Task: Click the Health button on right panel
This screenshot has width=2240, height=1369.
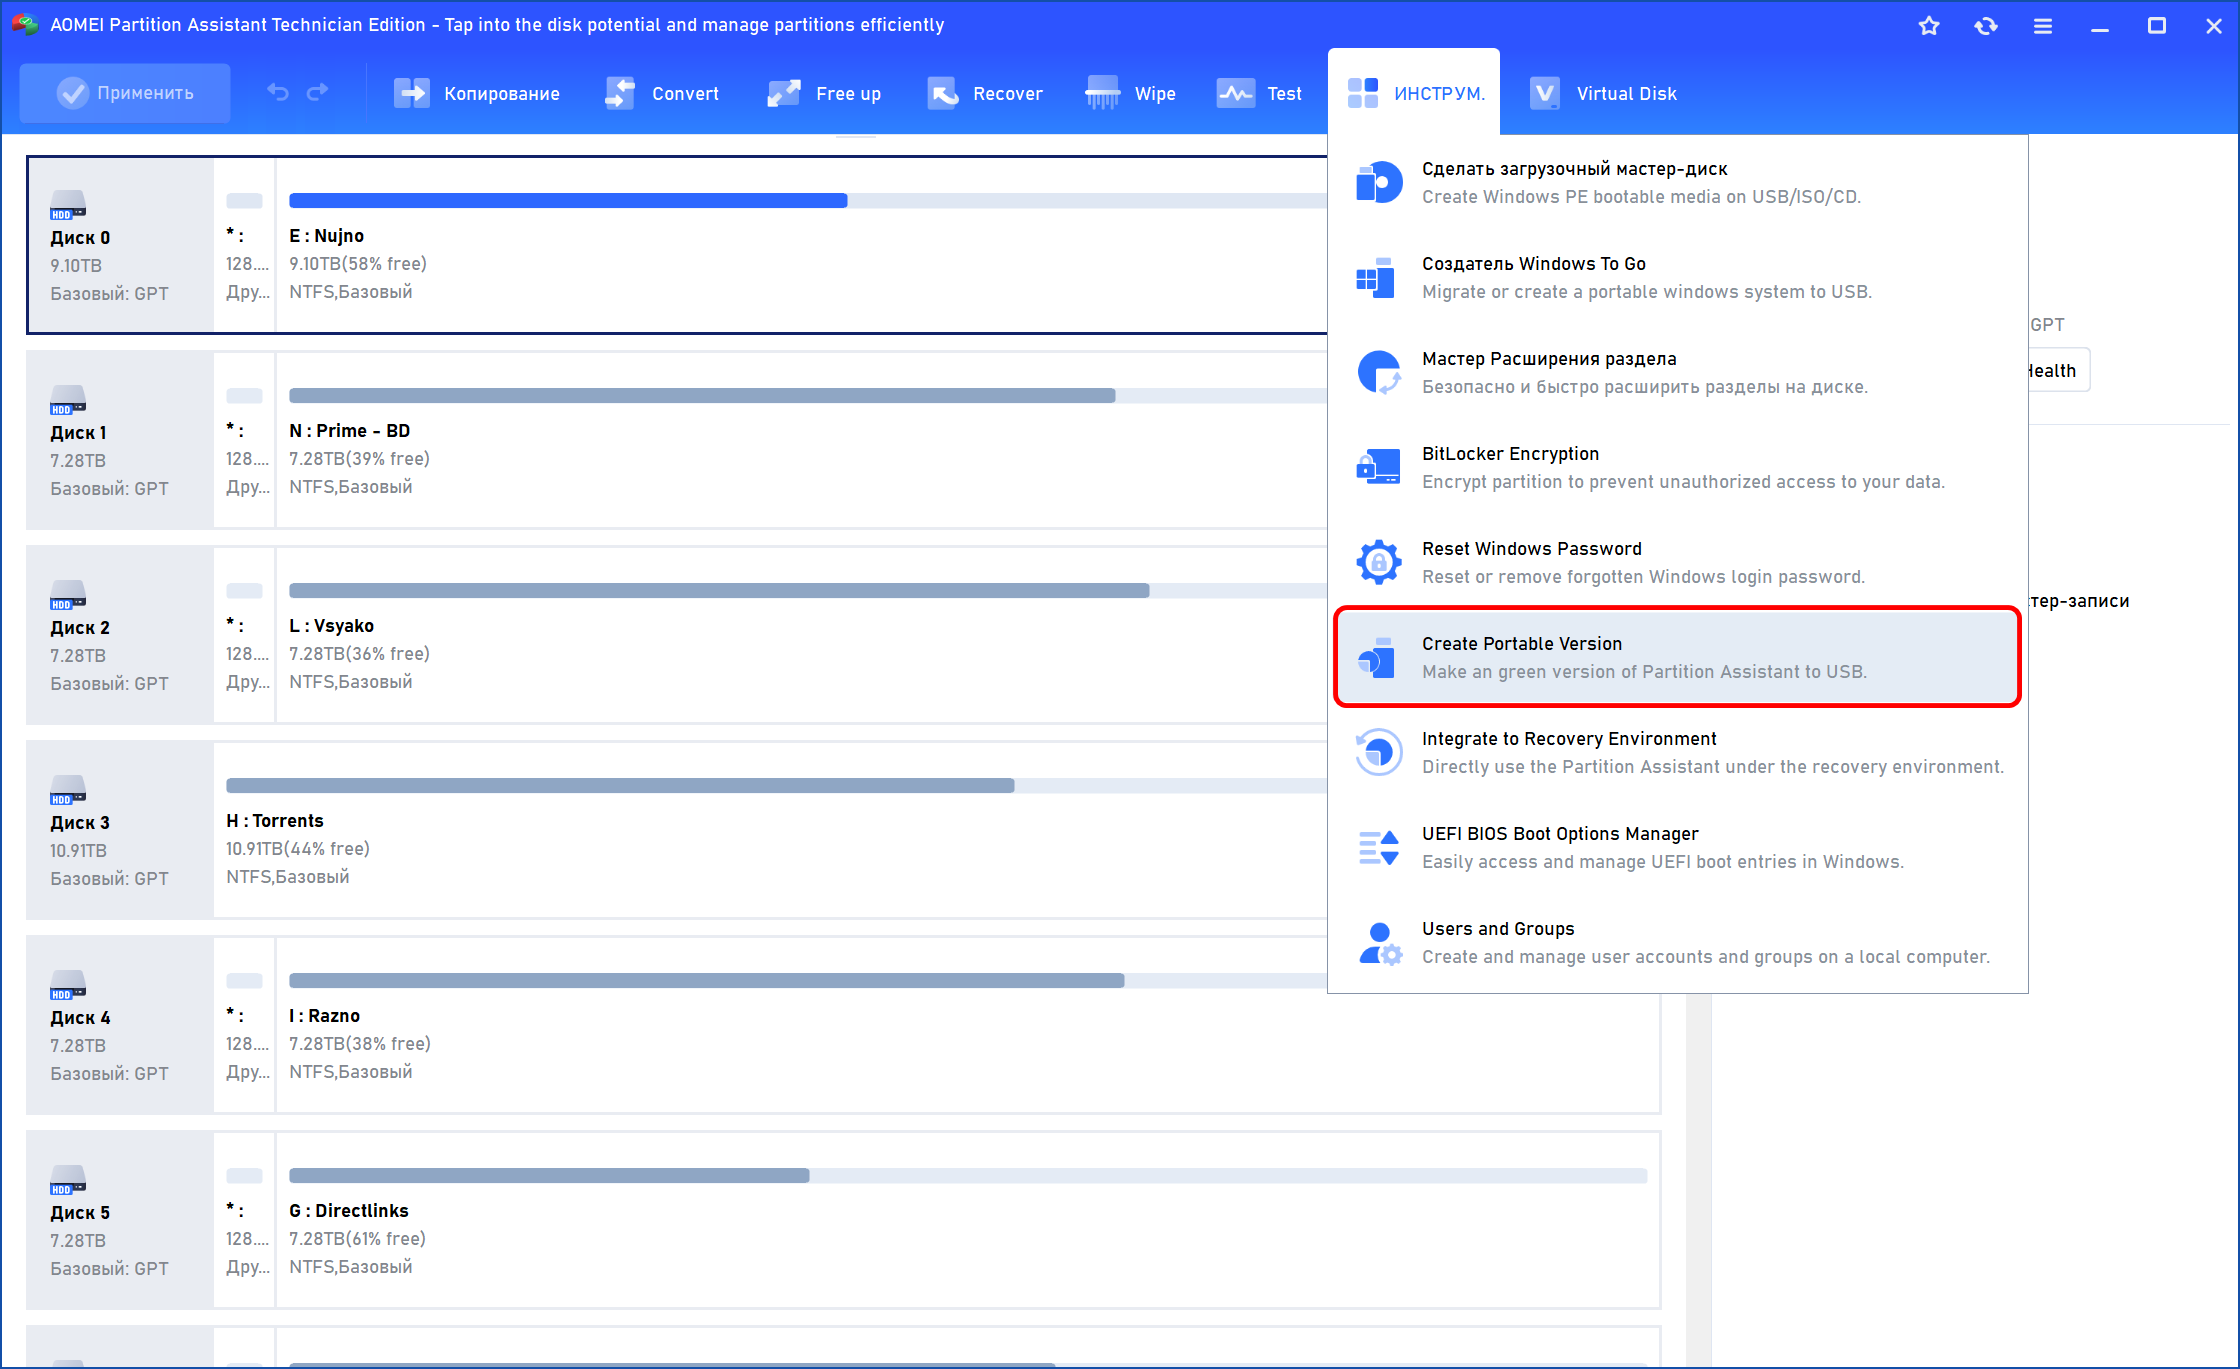Action: click(2056, 371)
